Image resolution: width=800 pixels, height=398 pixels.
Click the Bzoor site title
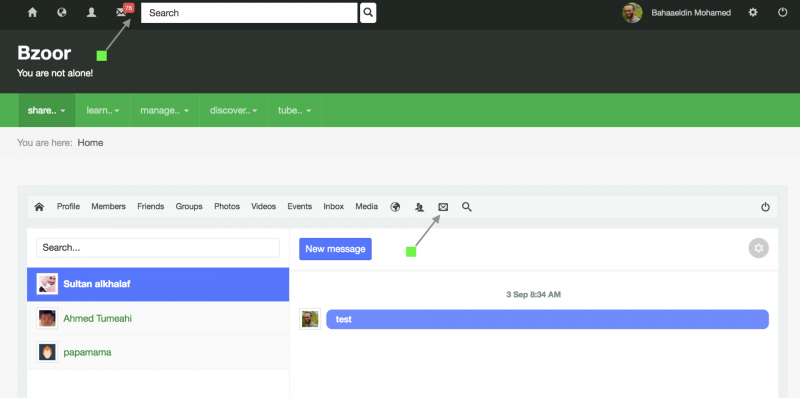[44, 53]
